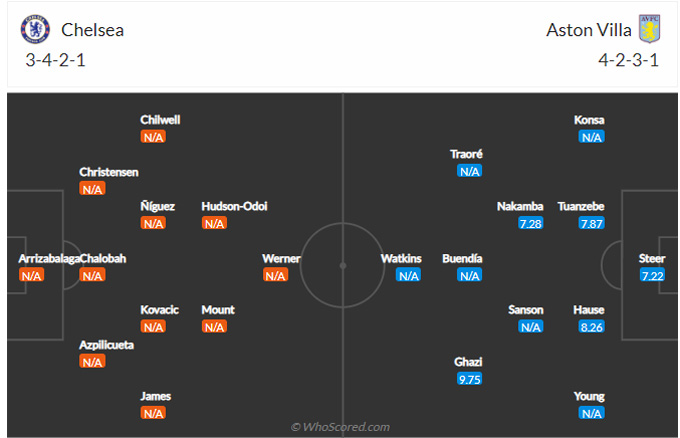Open Steer's 7.22 rating badge
The width and height of the screenshot is (680, 438).
[x=653, y=275]
